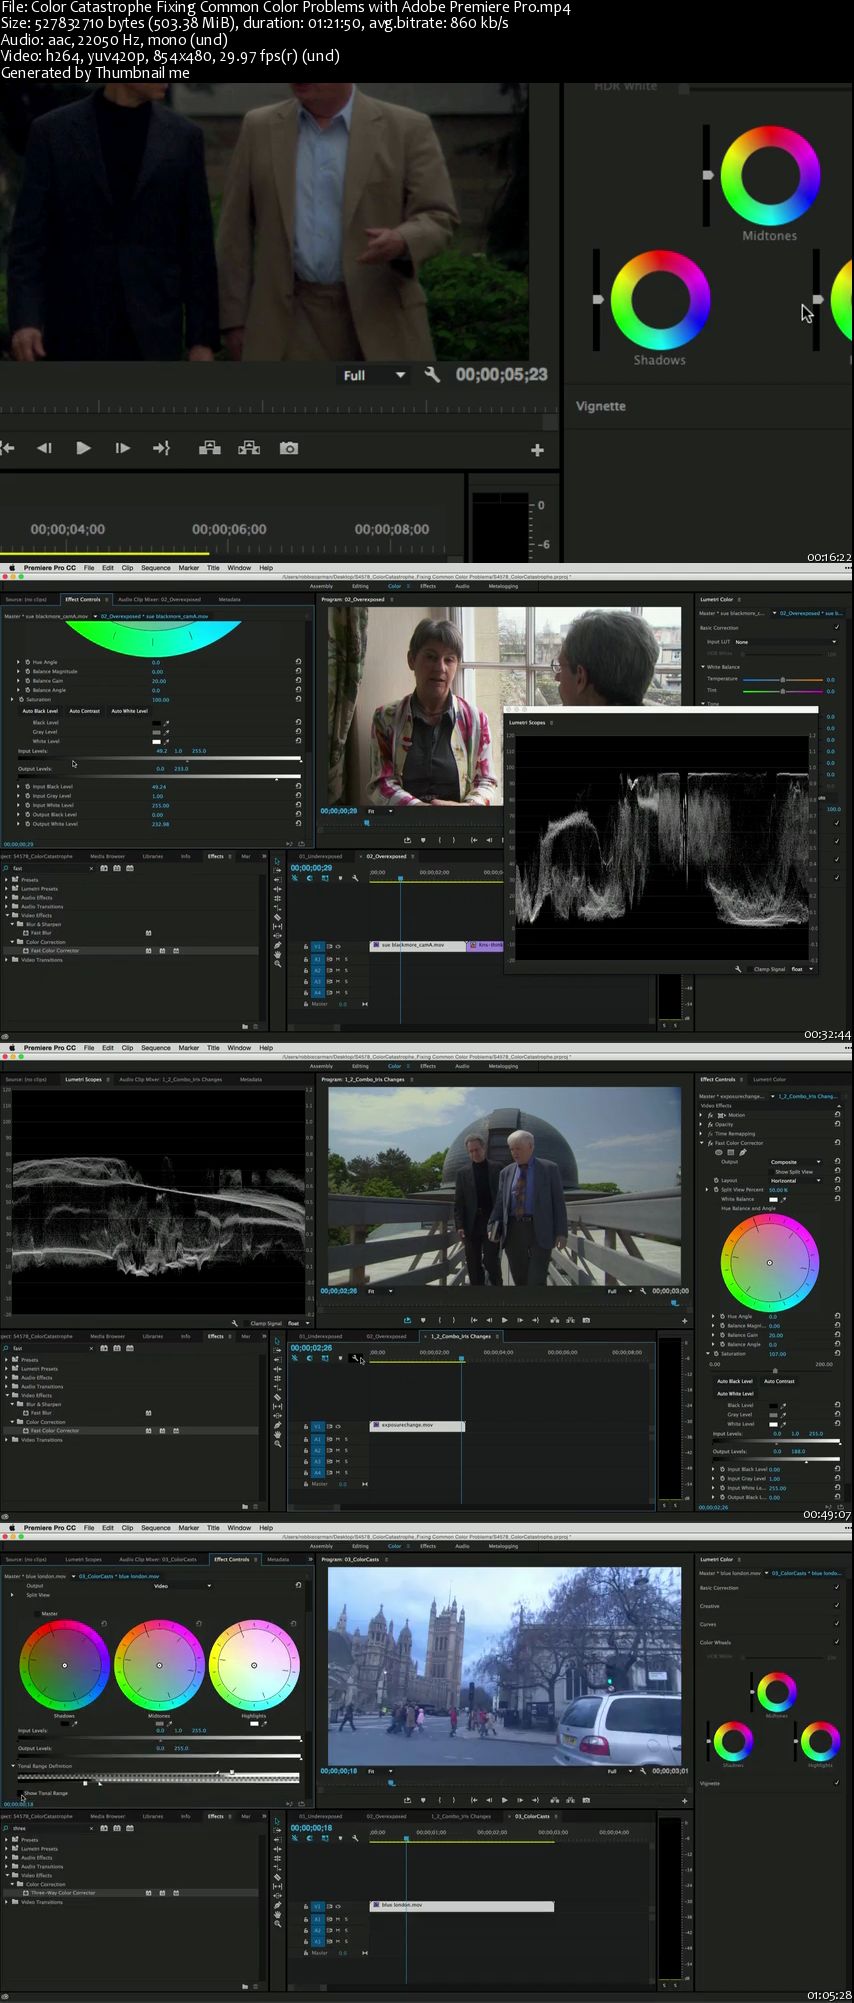Open float dropdown in Lumetri Scopes window
Image resolution: width=854 pixels, height=2003 pixels.
(802, 969)
